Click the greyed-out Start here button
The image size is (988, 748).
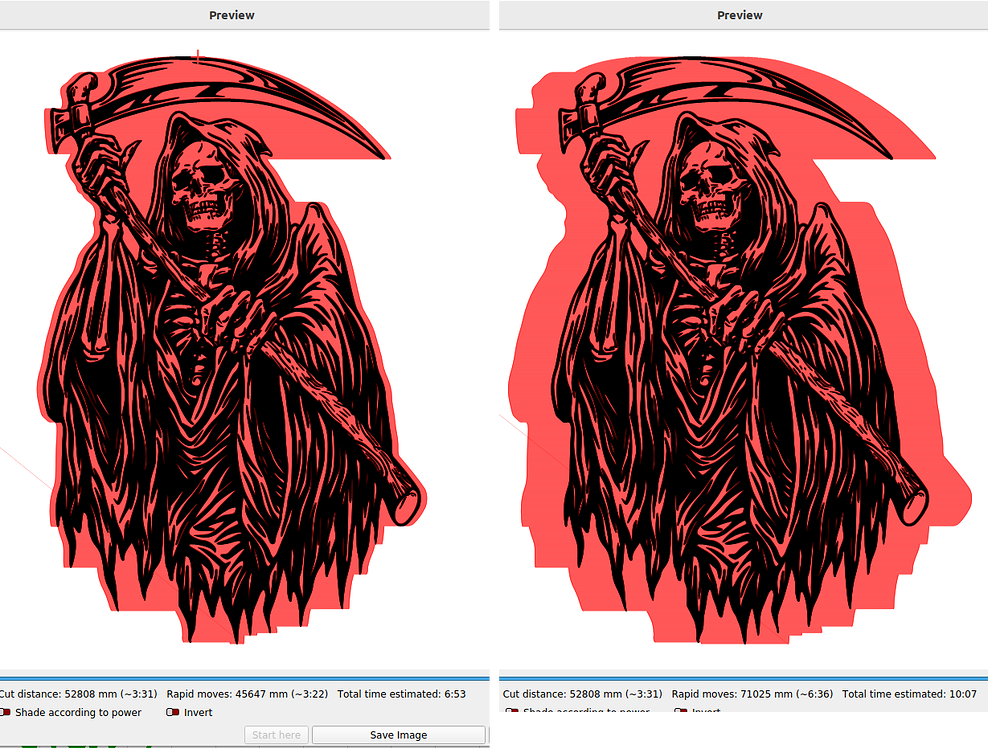276,735
